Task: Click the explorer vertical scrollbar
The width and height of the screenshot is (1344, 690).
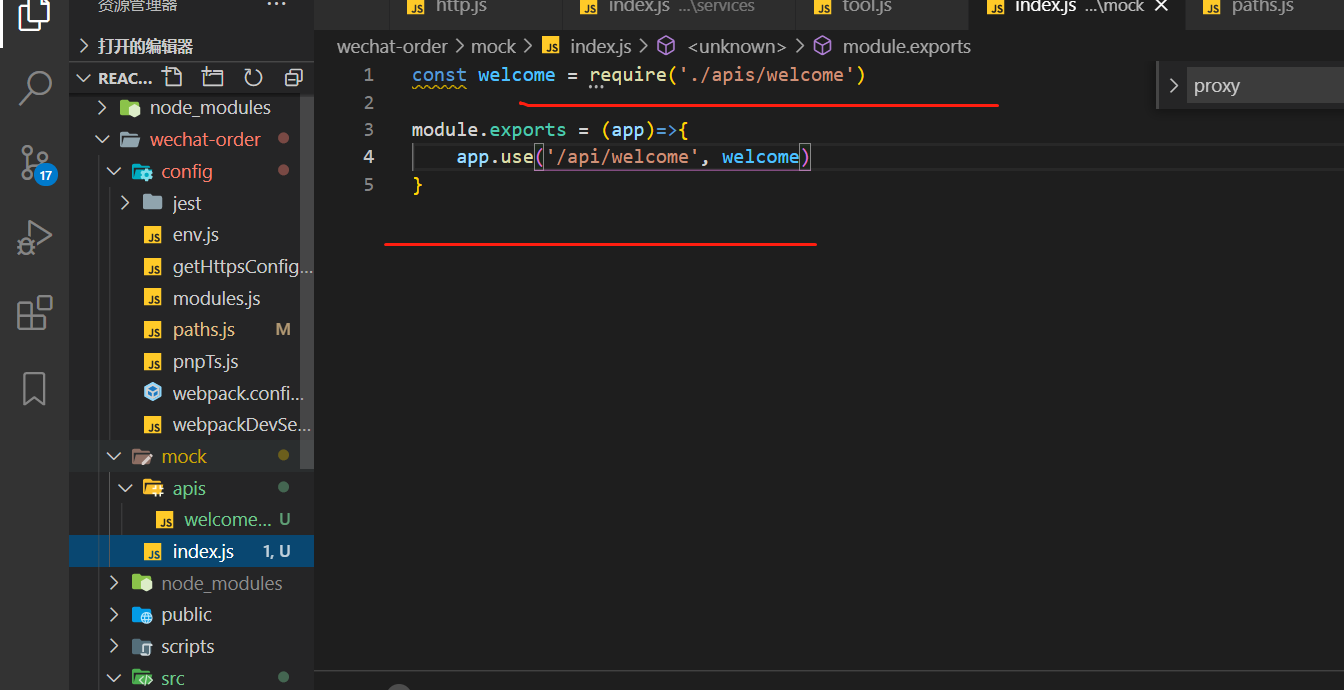Action: point(308,282)
